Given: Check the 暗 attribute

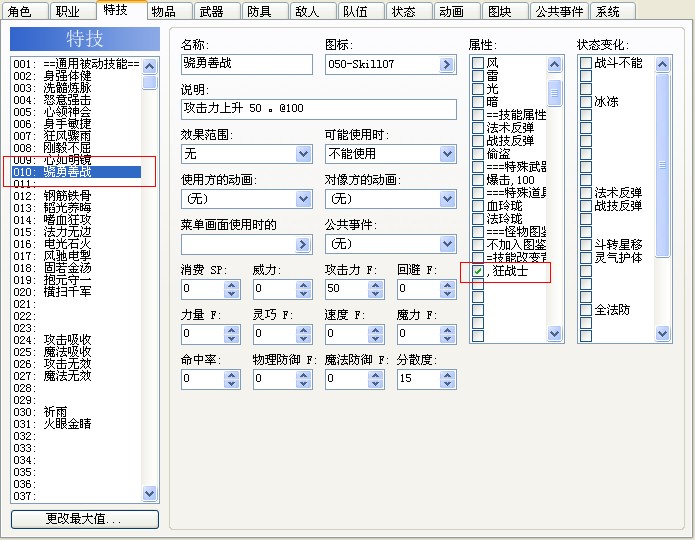Looking at the screenshot, I should [x=477, y=102].
